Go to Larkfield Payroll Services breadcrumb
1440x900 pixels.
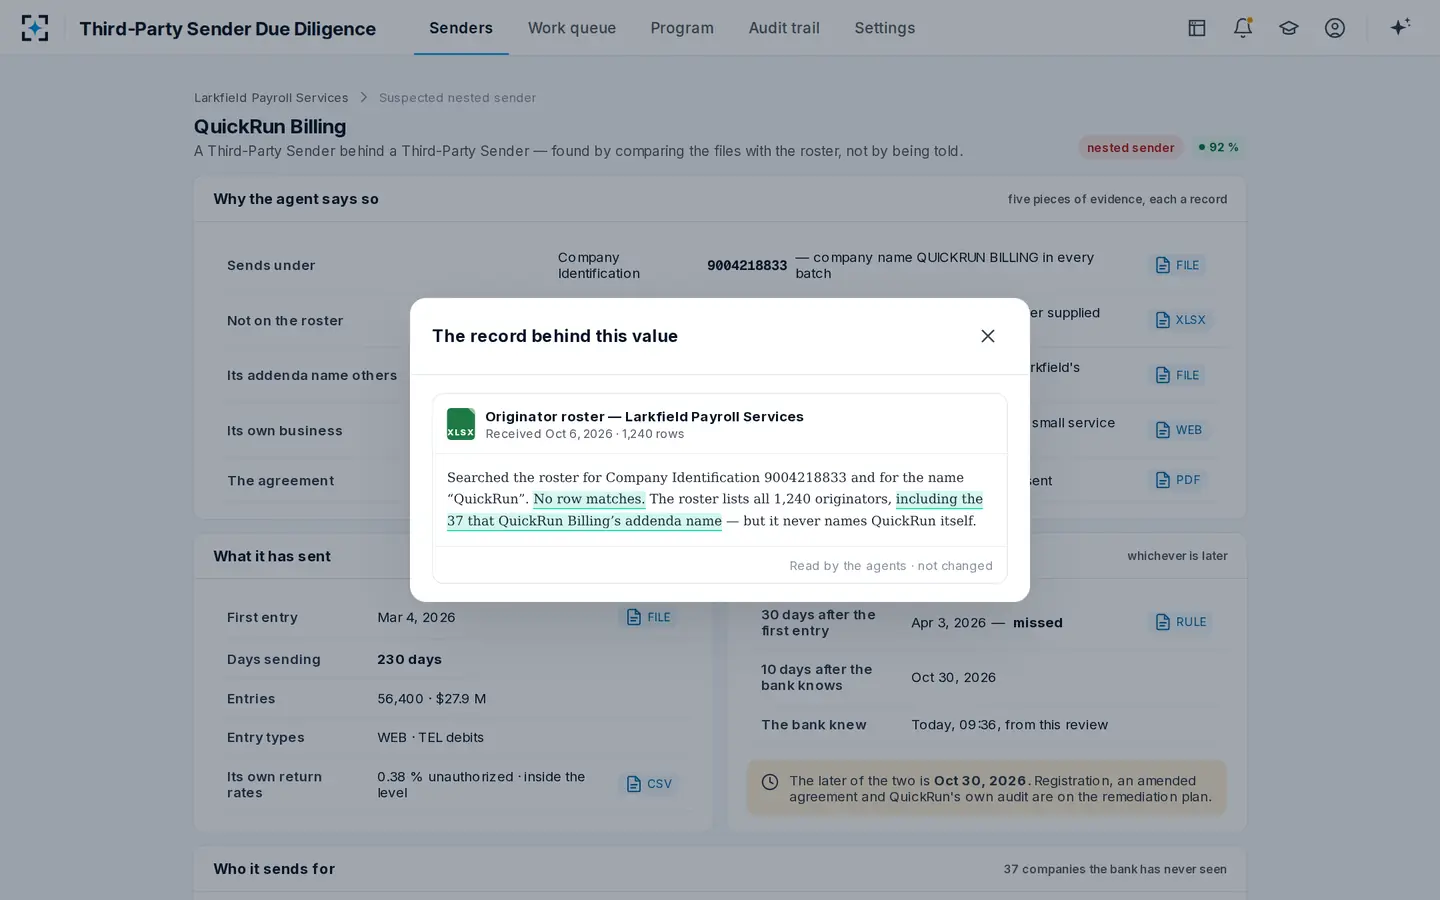[271, 98]
